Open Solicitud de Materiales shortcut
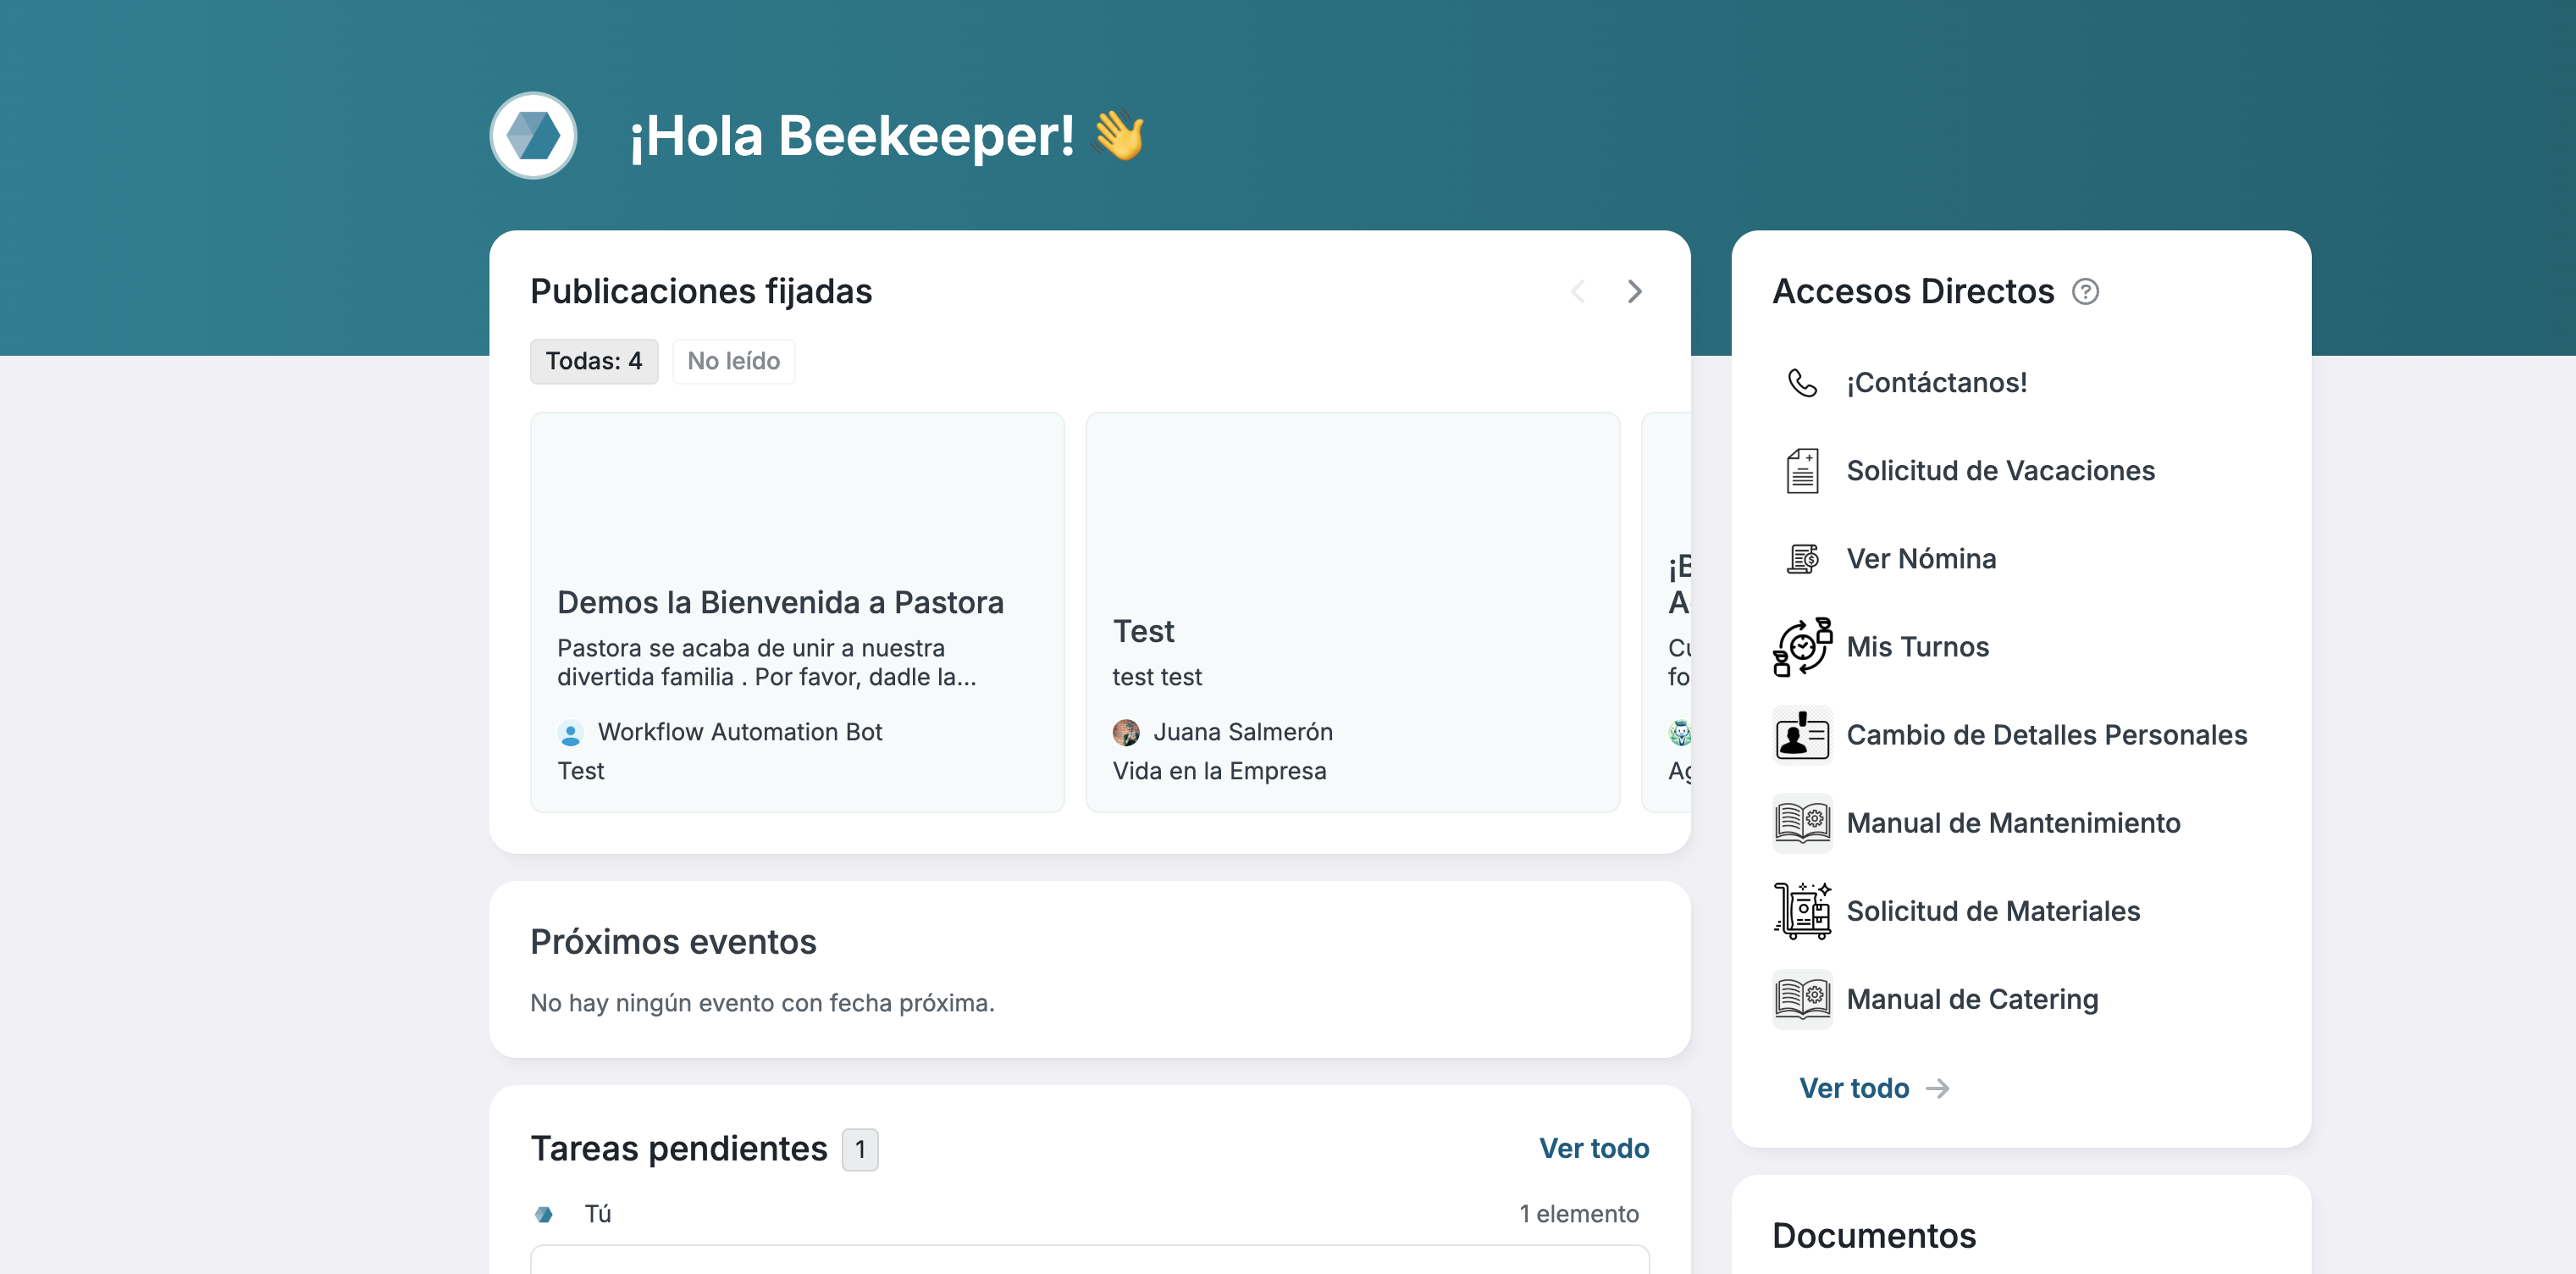Viewport: 2576px width, 1274px height. pyautogui.click(x=1993, y=911)
